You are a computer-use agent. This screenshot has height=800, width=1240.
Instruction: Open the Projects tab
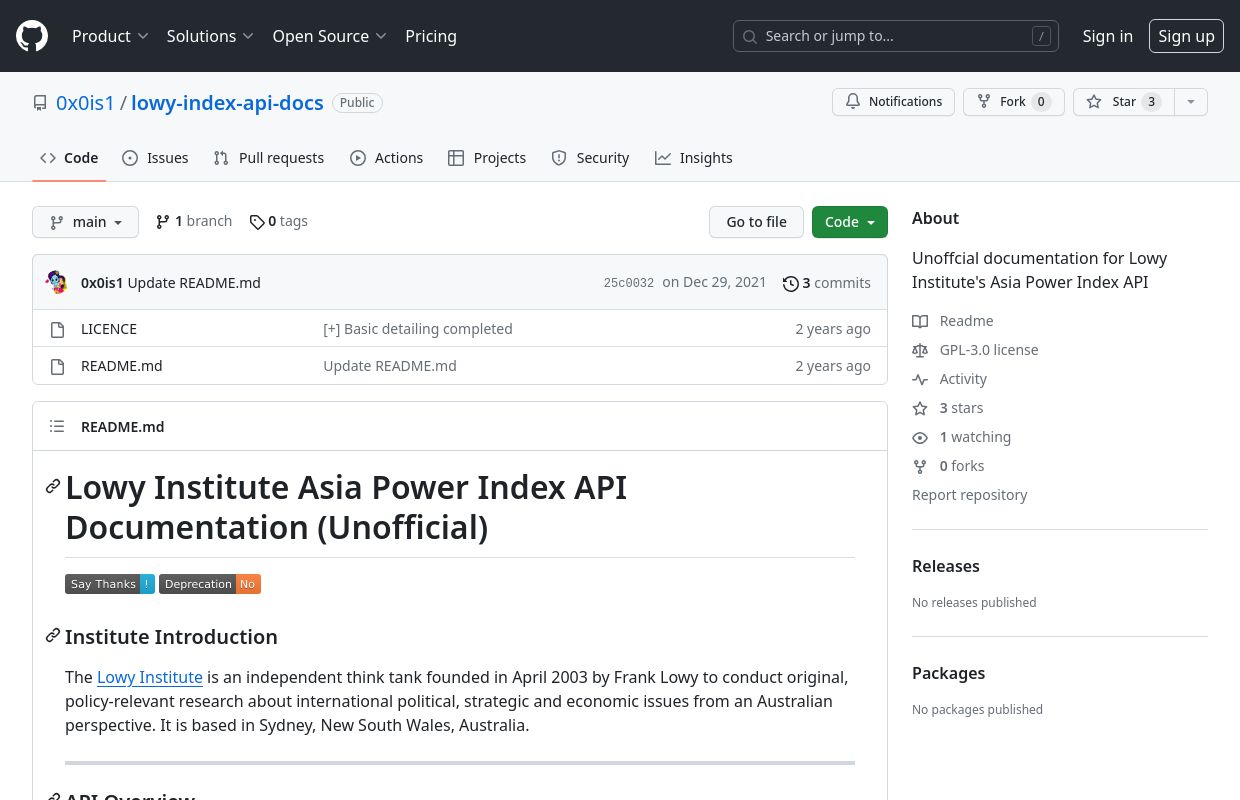(487, 158)
